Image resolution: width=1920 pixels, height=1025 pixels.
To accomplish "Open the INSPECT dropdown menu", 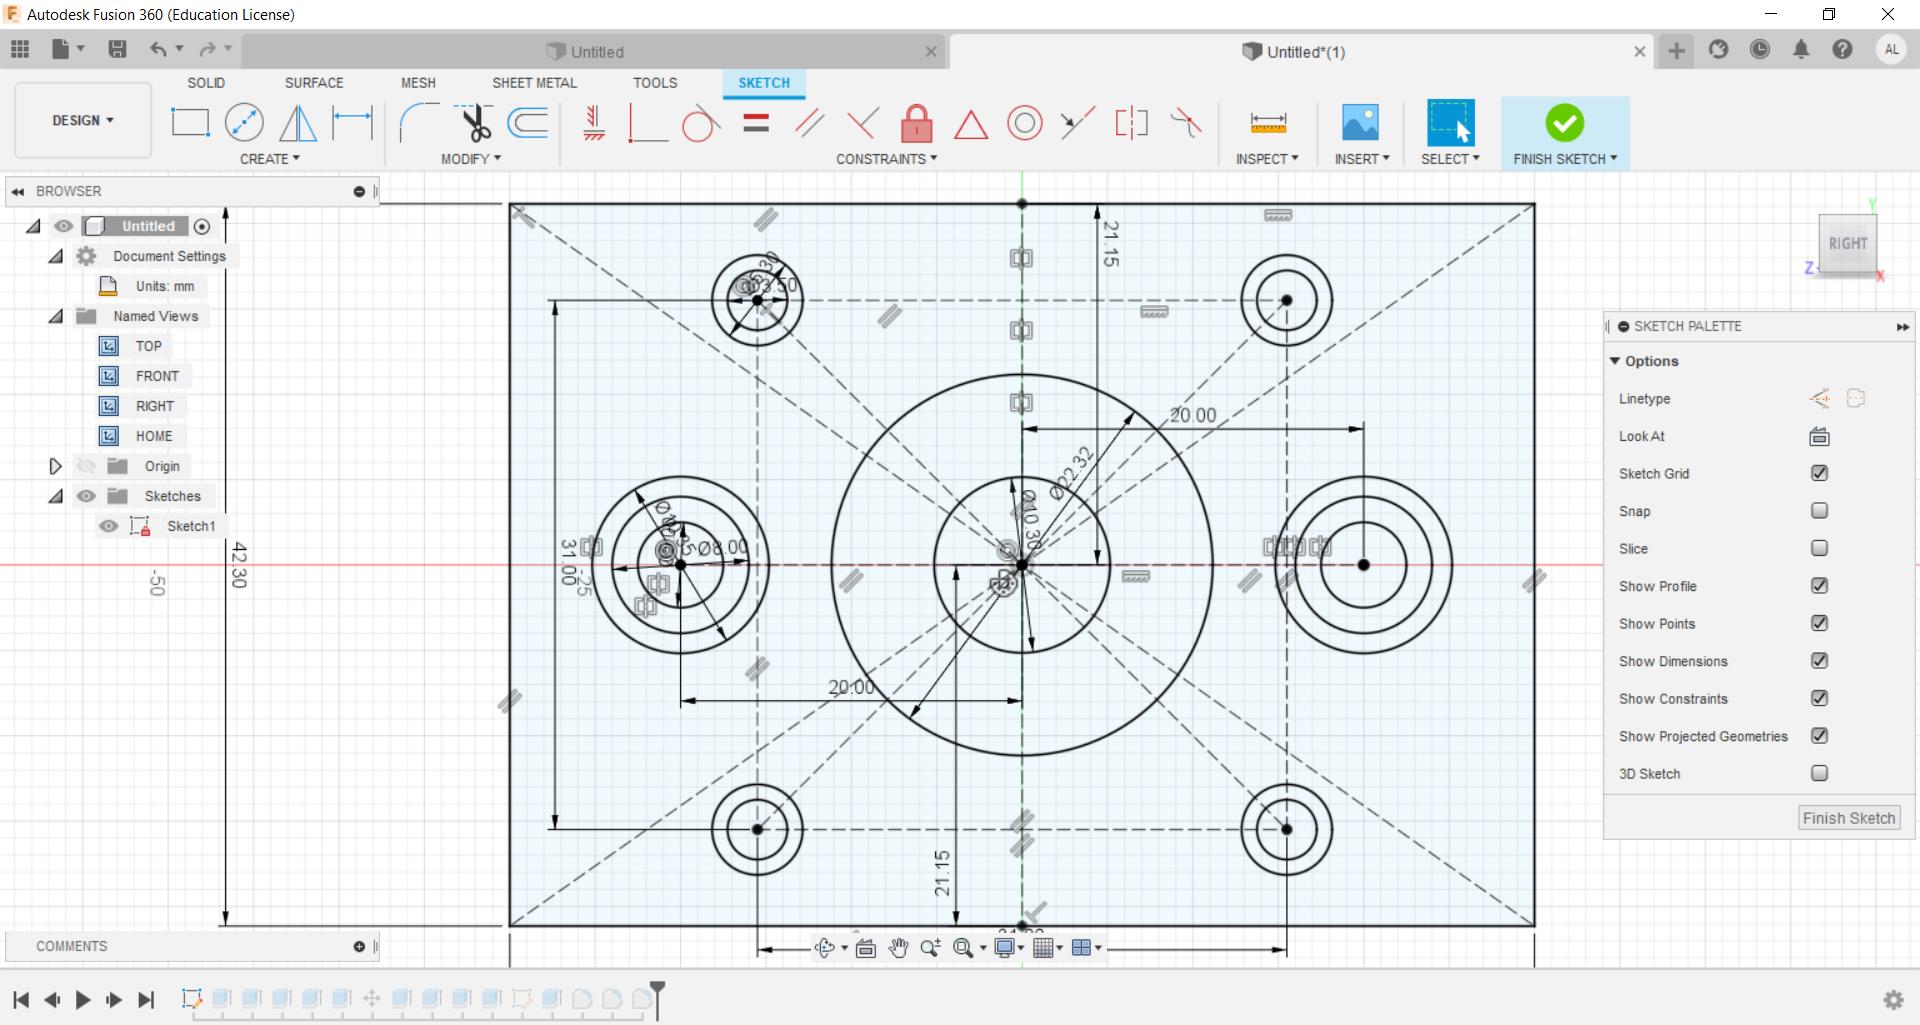I will (1267, 159).
